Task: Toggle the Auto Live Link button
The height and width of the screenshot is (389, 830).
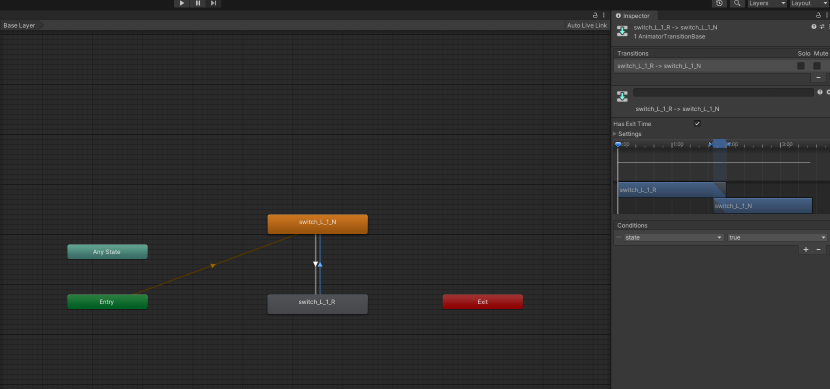Action: point(587,25)
